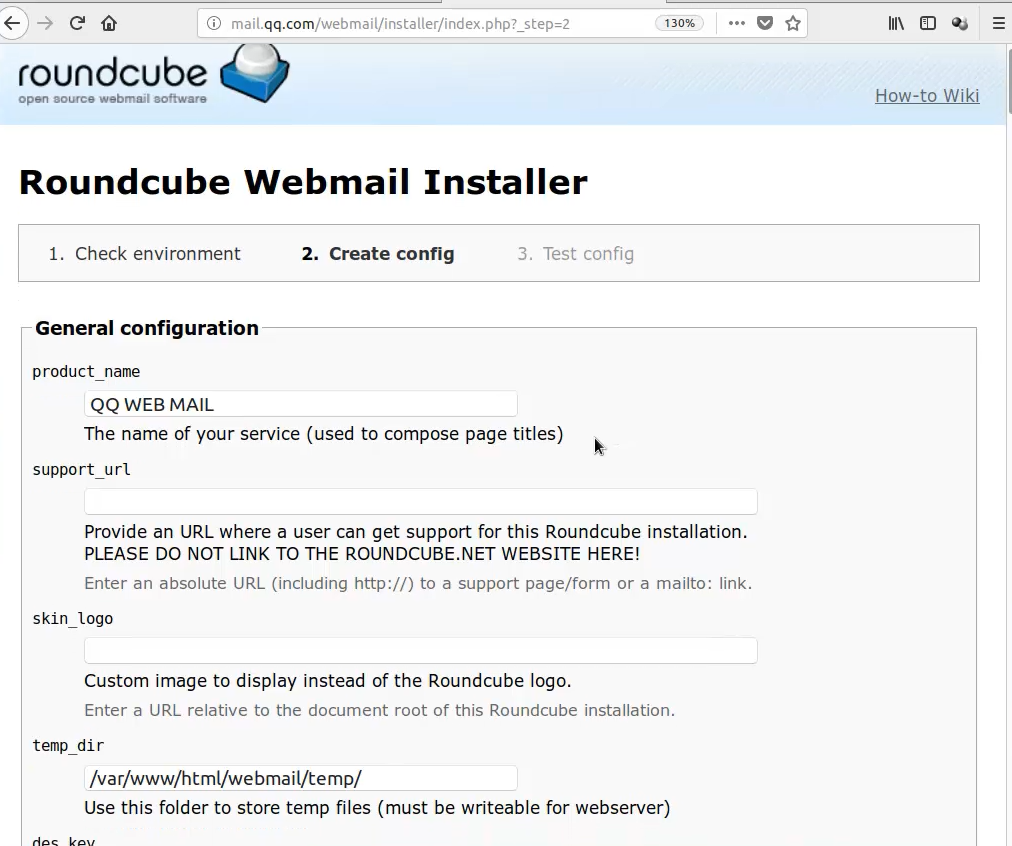Image resolution: width=1012 pixels, height=846 pixels.
Task: Go to the browser home page
Action: (109, 23)
